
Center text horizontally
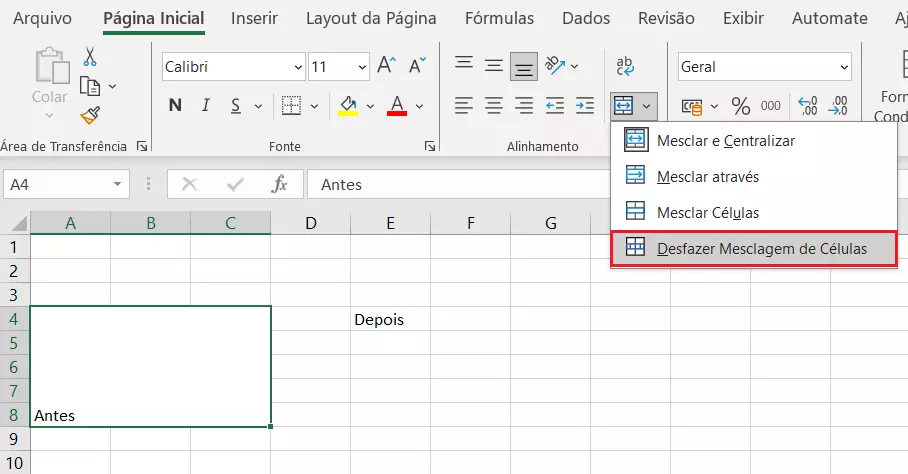(494, 105)
